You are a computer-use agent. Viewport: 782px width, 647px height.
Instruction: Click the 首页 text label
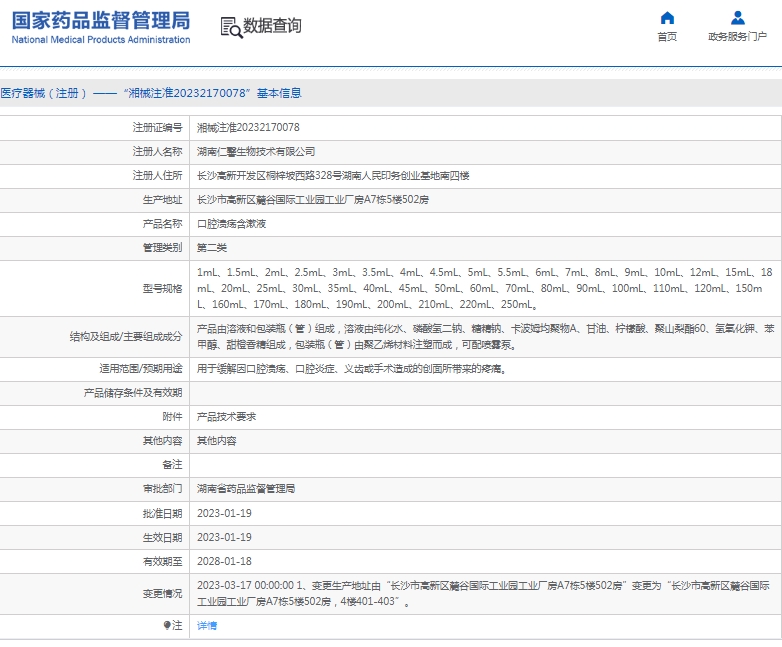[667, 37]
